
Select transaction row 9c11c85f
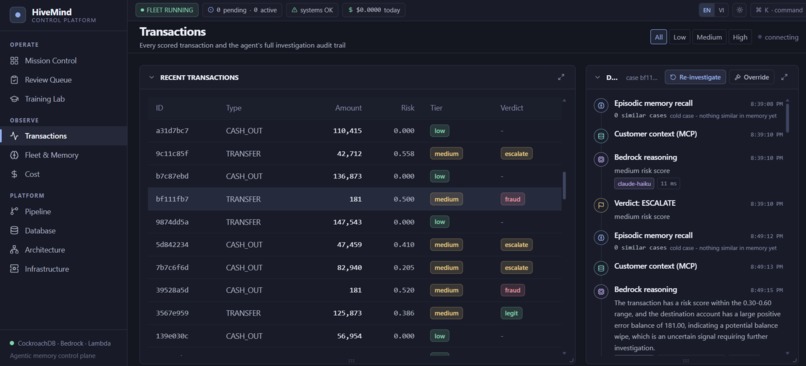click(354, 153)
